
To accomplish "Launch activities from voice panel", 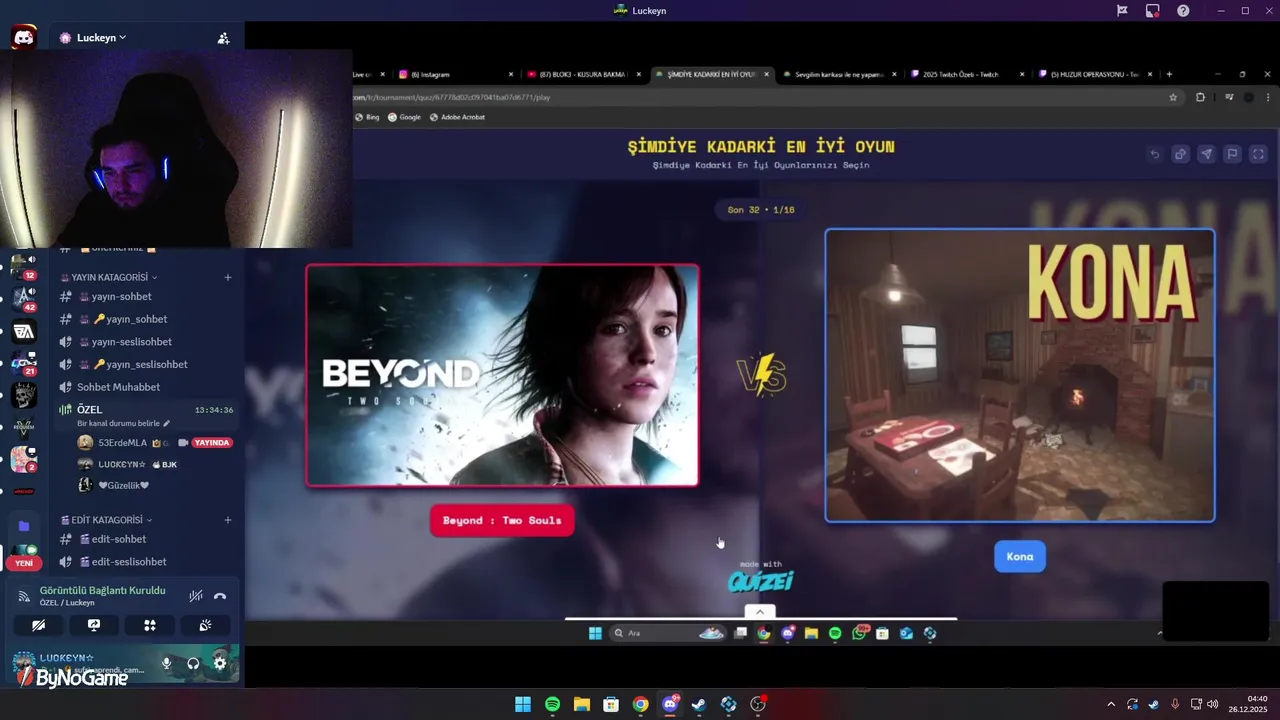I will [150, 625].
